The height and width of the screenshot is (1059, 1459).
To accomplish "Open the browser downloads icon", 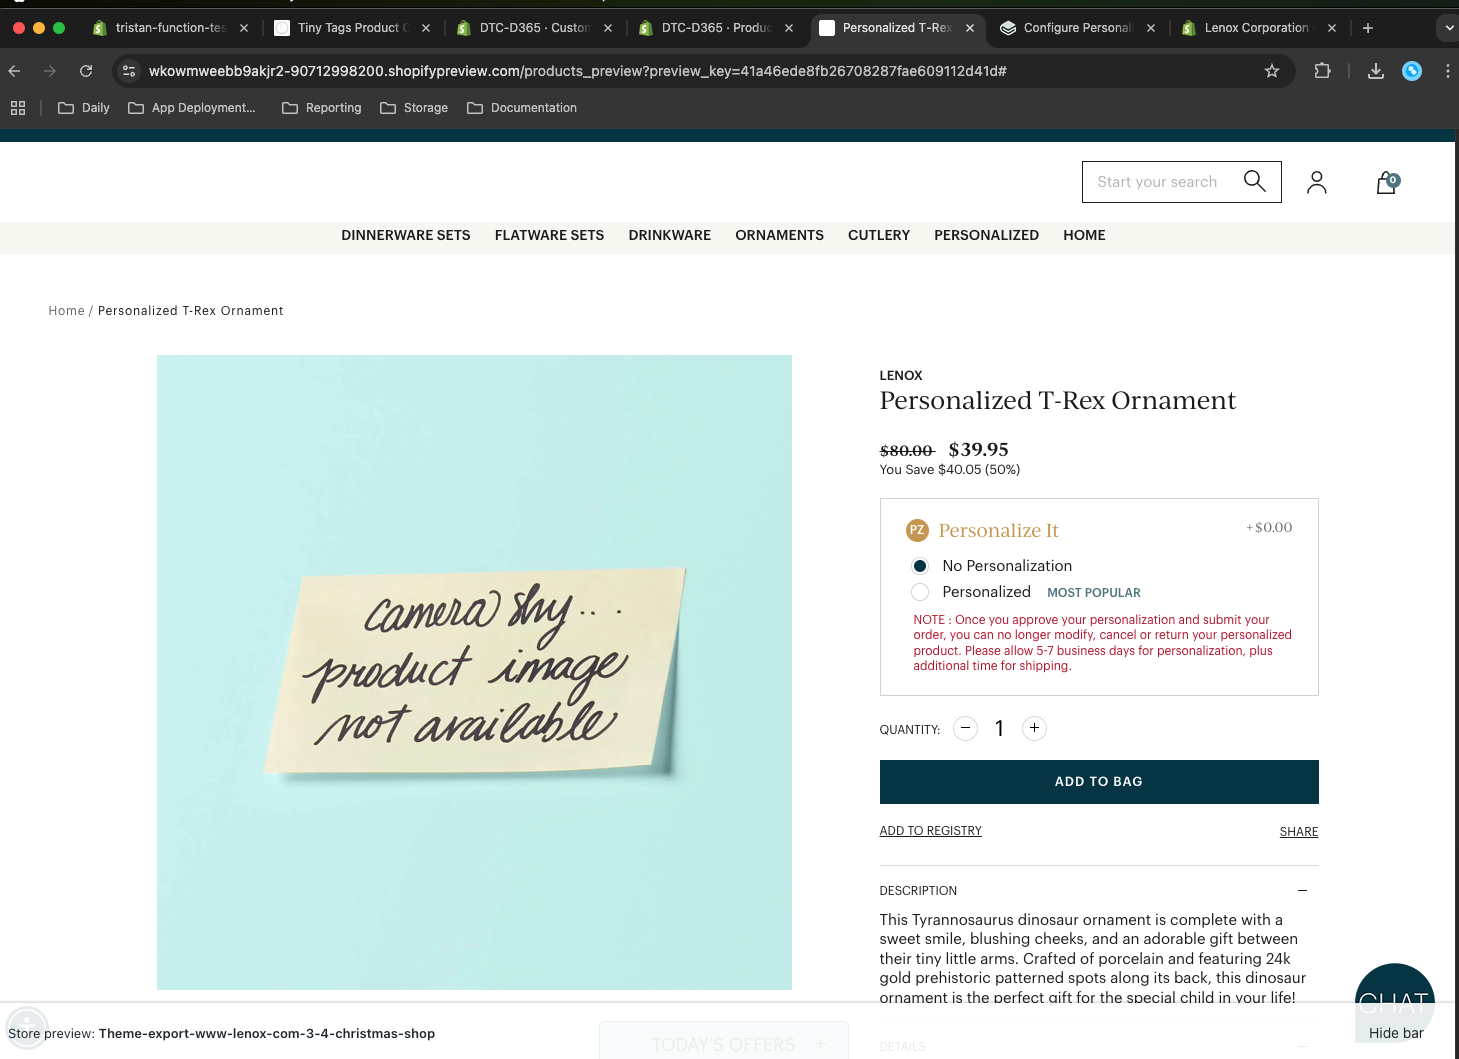I will (x=1376, y=71).
